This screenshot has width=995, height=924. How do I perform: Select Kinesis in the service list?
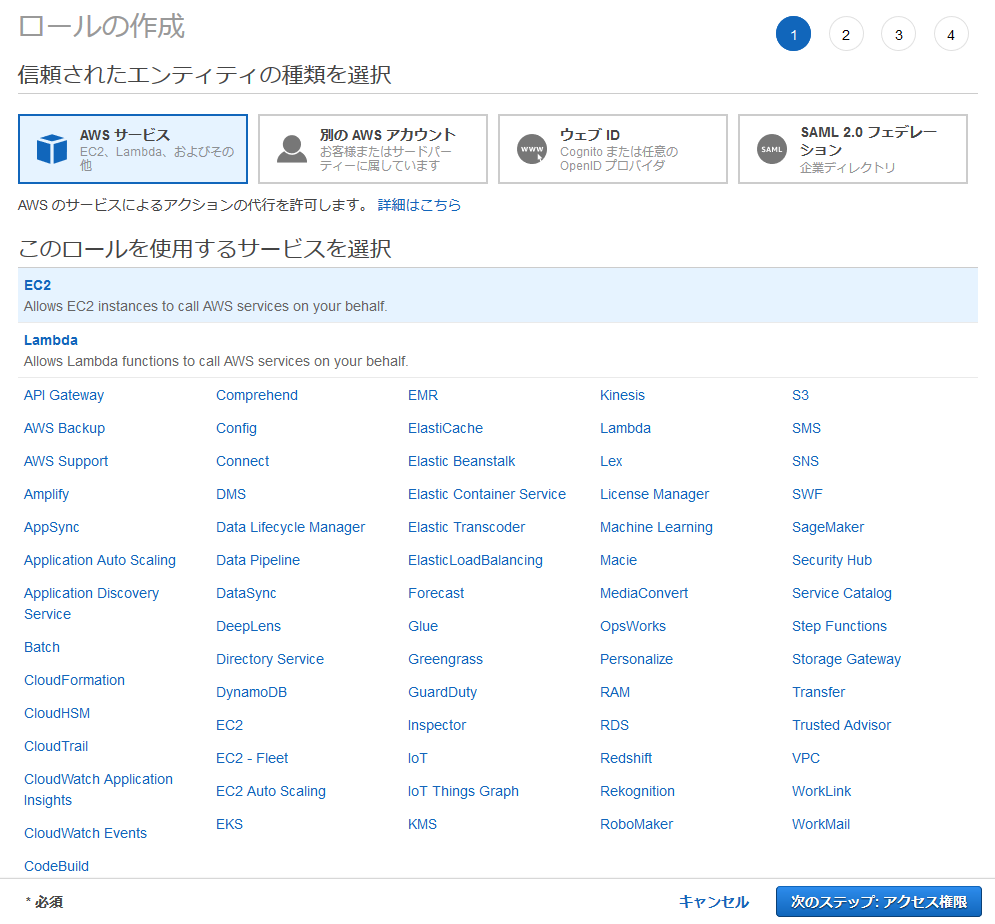(x=622, y=395)
